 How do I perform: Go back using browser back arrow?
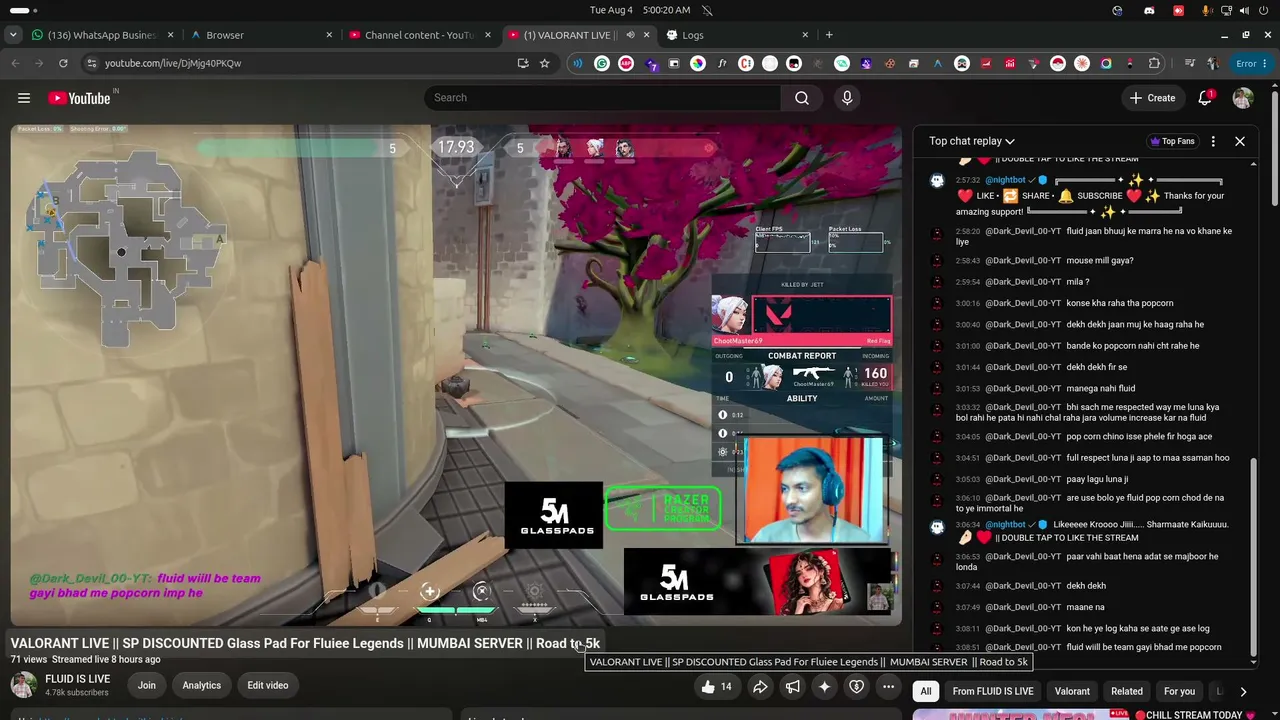(15, 63)
